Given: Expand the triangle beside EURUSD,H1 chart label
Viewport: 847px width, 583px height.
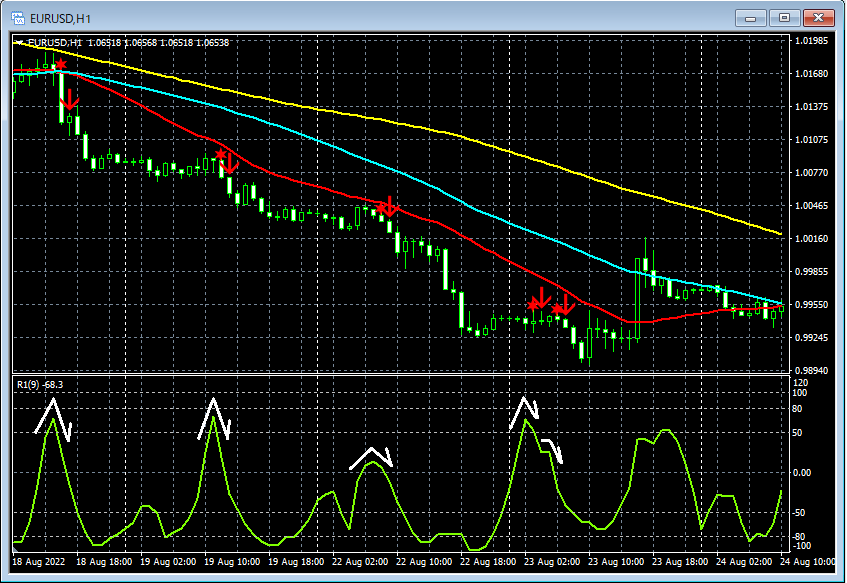Looking at the screenshot, I should 19,43.
